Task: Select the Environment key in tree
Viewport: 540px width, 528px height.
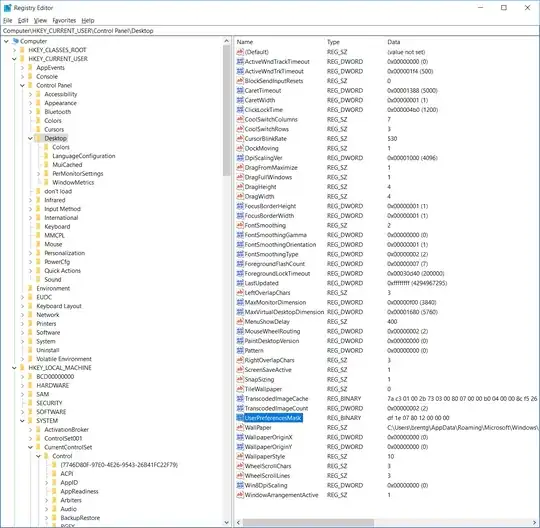Action: pyautogui.click(x=53, y=288)
